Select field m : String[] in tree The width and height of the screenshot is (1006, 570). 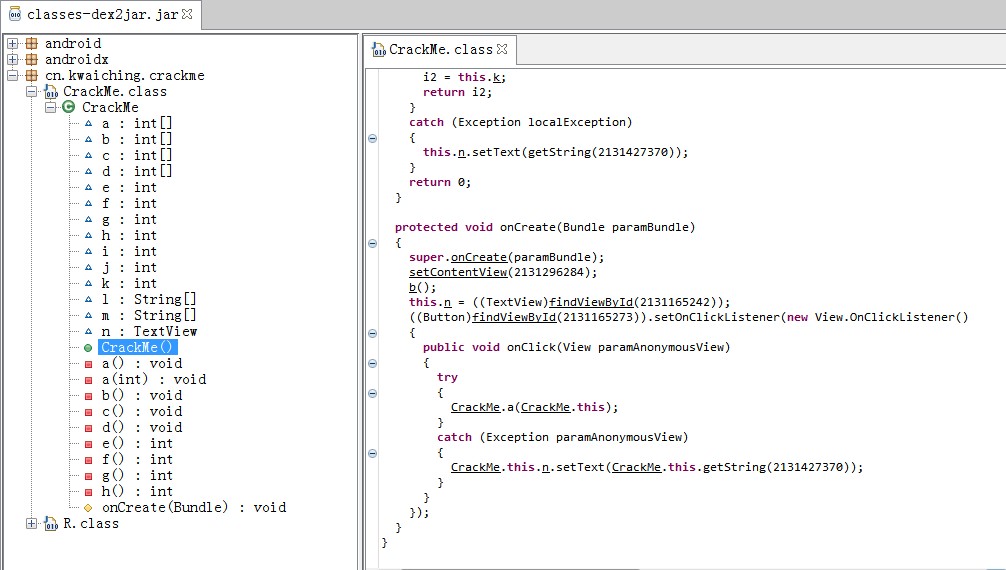[x=149, y=315]
